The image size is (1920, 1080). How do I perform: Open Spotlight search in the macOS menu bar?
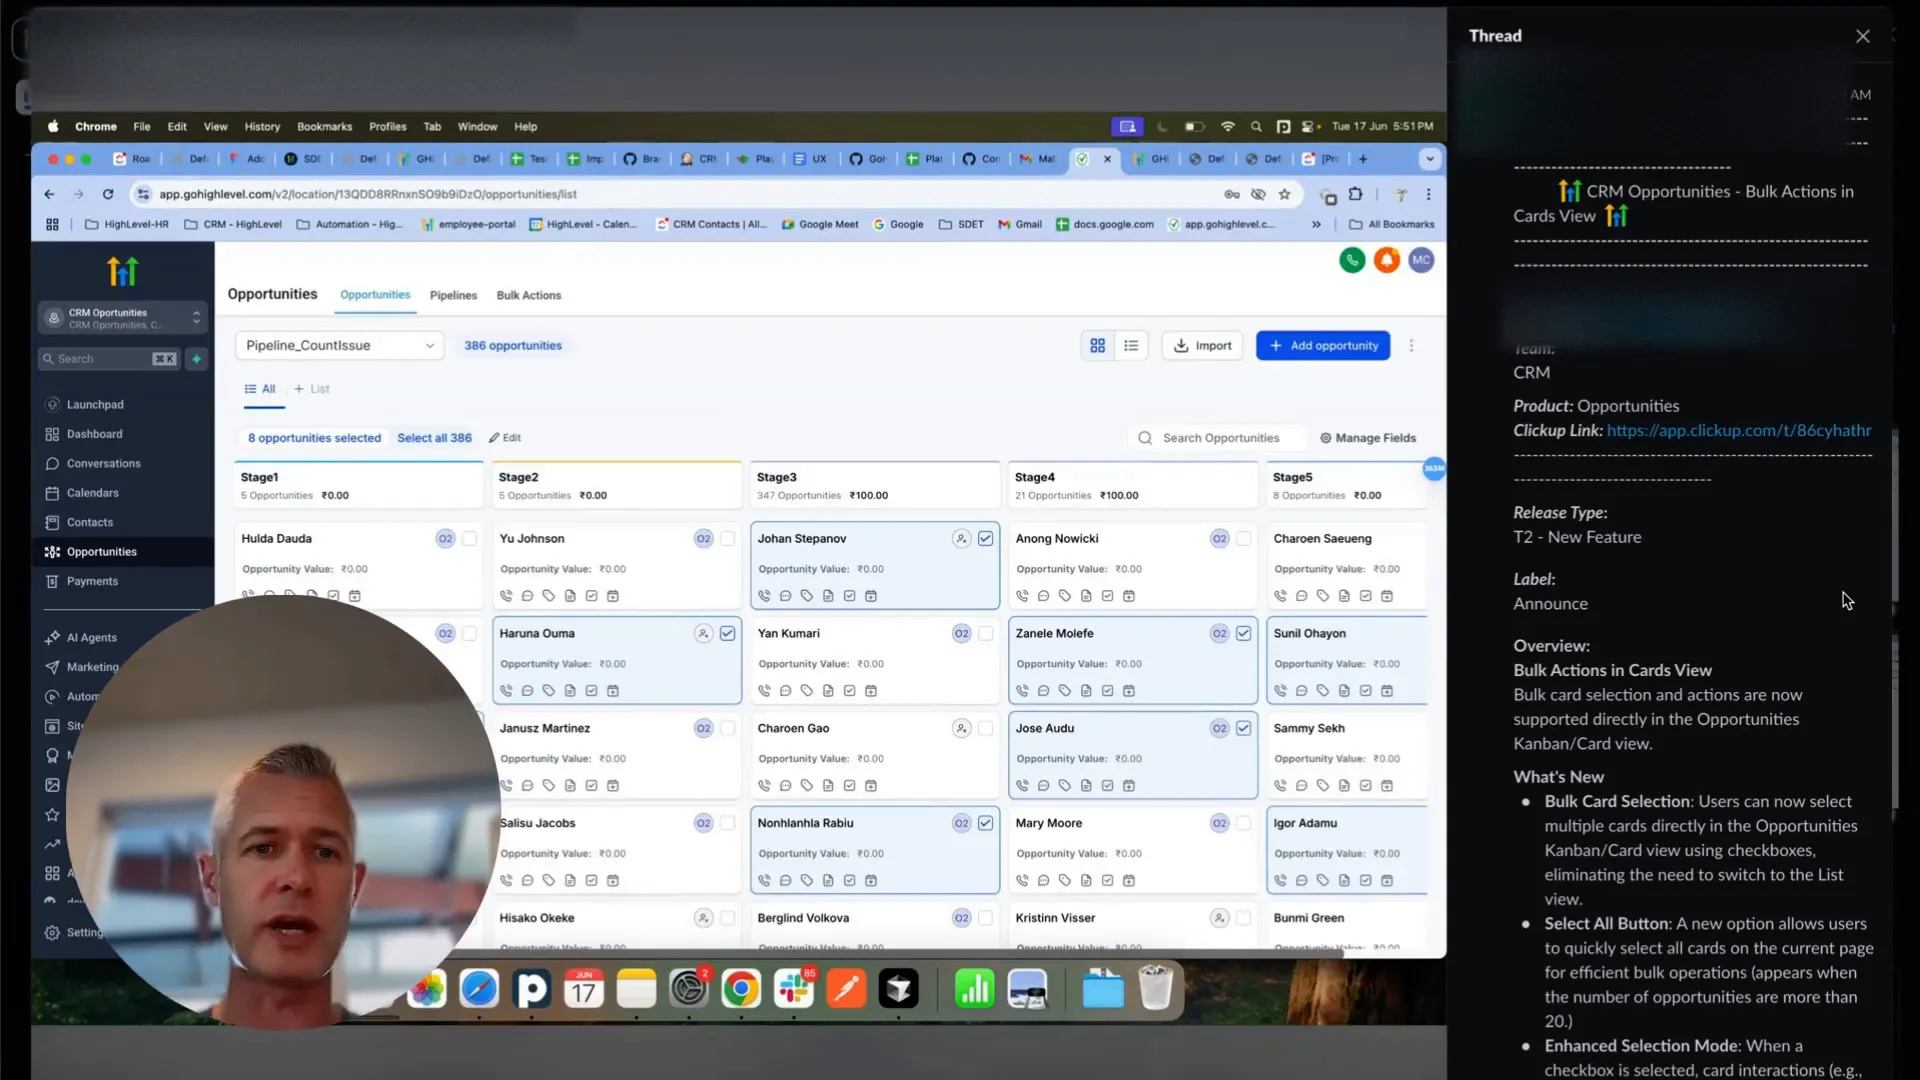click(x=1256, y=127)
